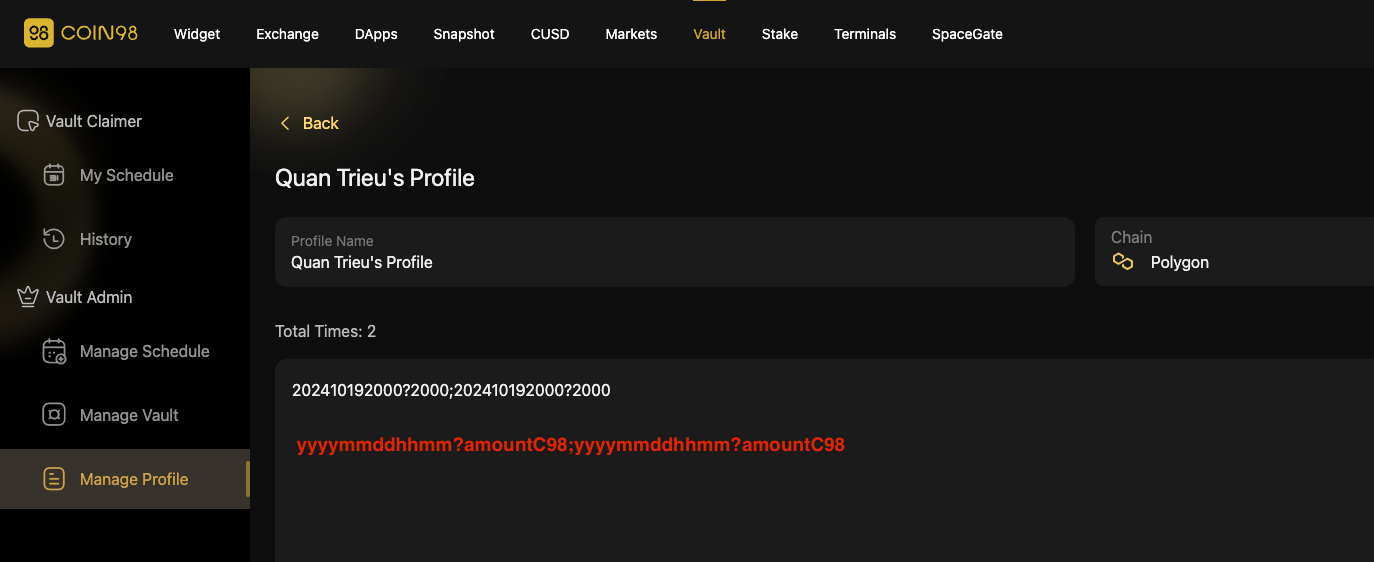Click the Profile Name input field
Image resolution: width=1374 pixels, height=562 pixels.
click(x=674, y=262)
